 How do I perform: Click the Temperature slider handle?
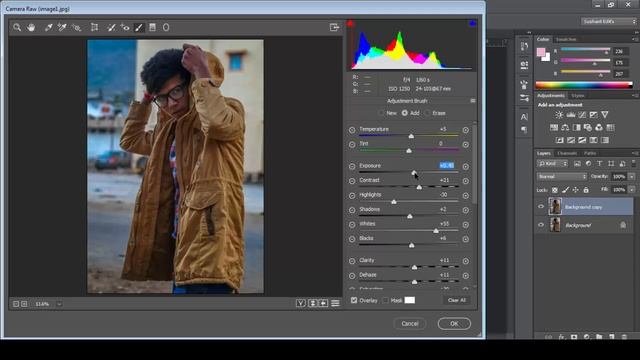411,136
